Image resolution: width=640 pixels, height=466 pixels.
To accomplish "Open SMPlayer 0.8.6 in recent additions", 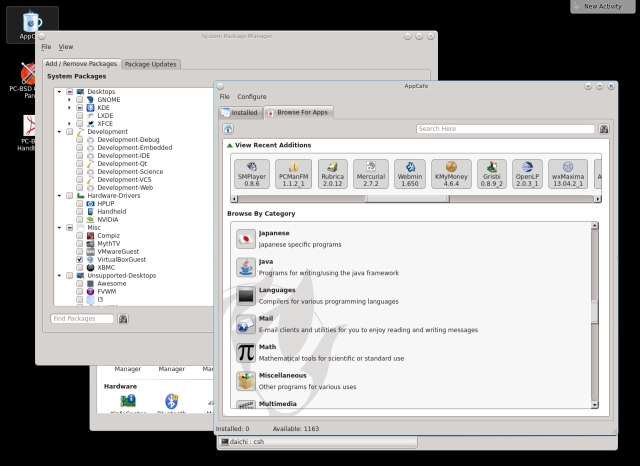I will pyautogui.click(x=252, y=174).
